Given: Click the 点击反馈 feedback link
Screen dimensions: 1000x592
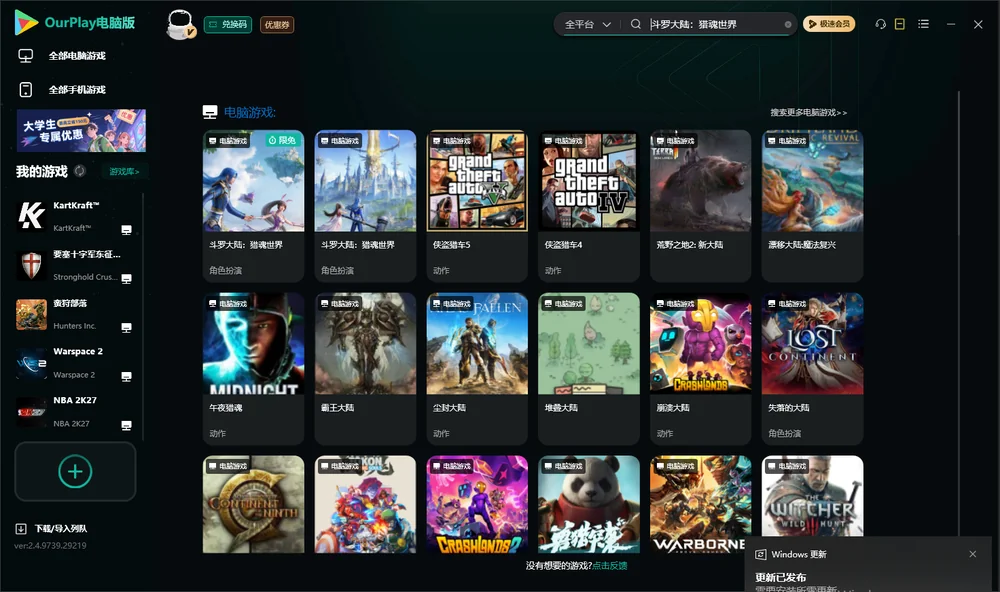Looking at the screenshot, I should [x=610, y=565].
